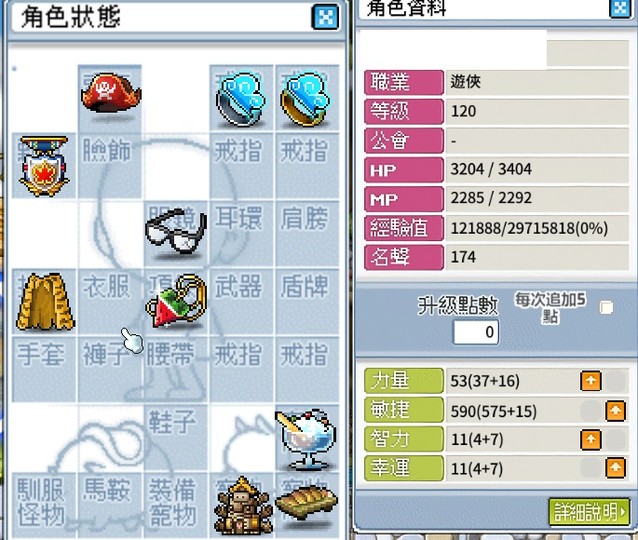Click the silver cloud ring icon
The image size is (638, 540).
coord(241,99)
